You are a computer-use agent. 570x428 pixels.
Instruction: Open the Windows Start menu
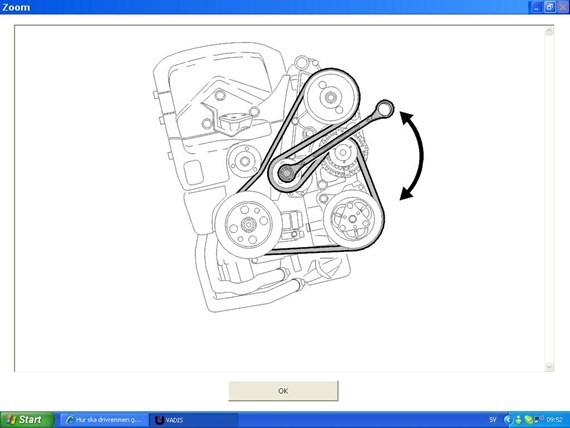pos(27,420)
